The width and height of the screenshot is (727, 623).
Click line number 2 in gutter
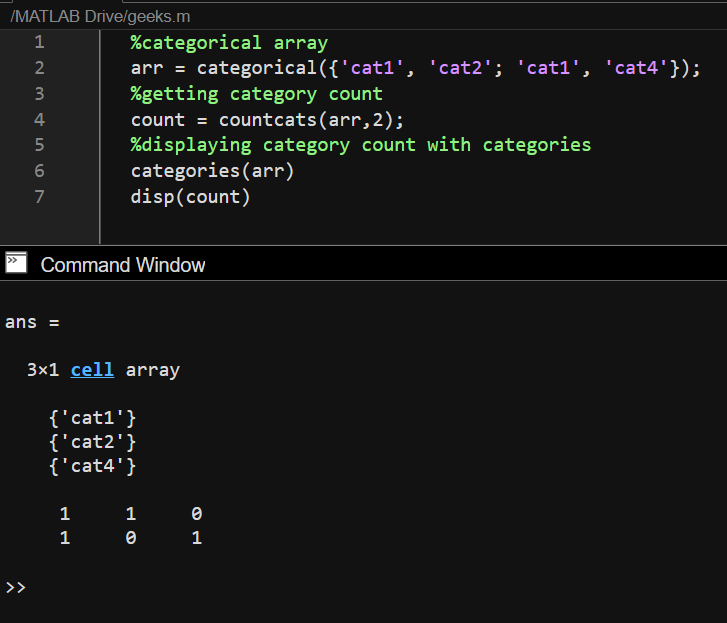click(39, 68)
